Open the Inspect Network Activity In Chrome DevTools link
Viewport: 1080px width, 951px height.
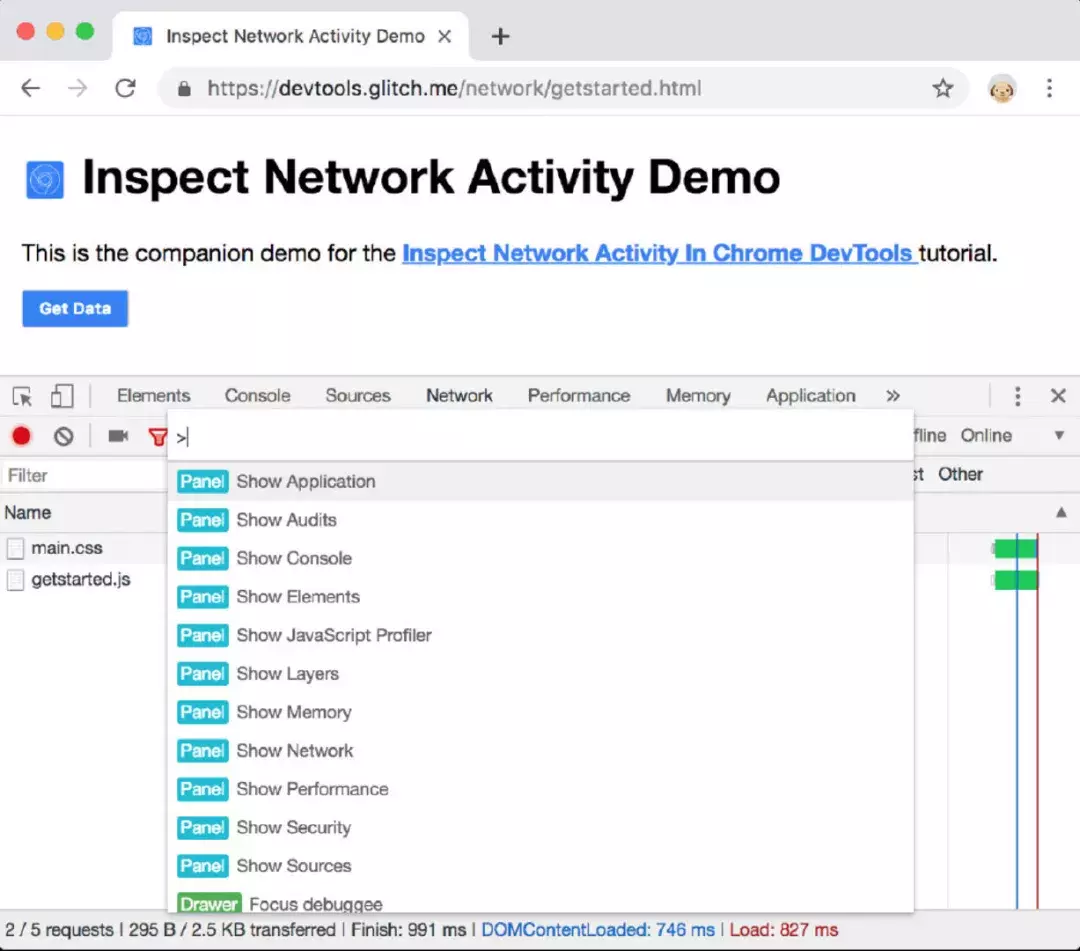[x=659, y=253]
